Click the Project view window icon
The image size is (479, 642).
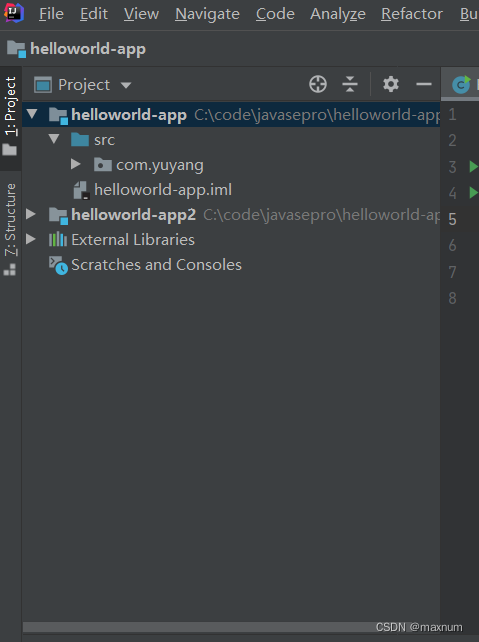pyautogui.click(x=43, y=85)
